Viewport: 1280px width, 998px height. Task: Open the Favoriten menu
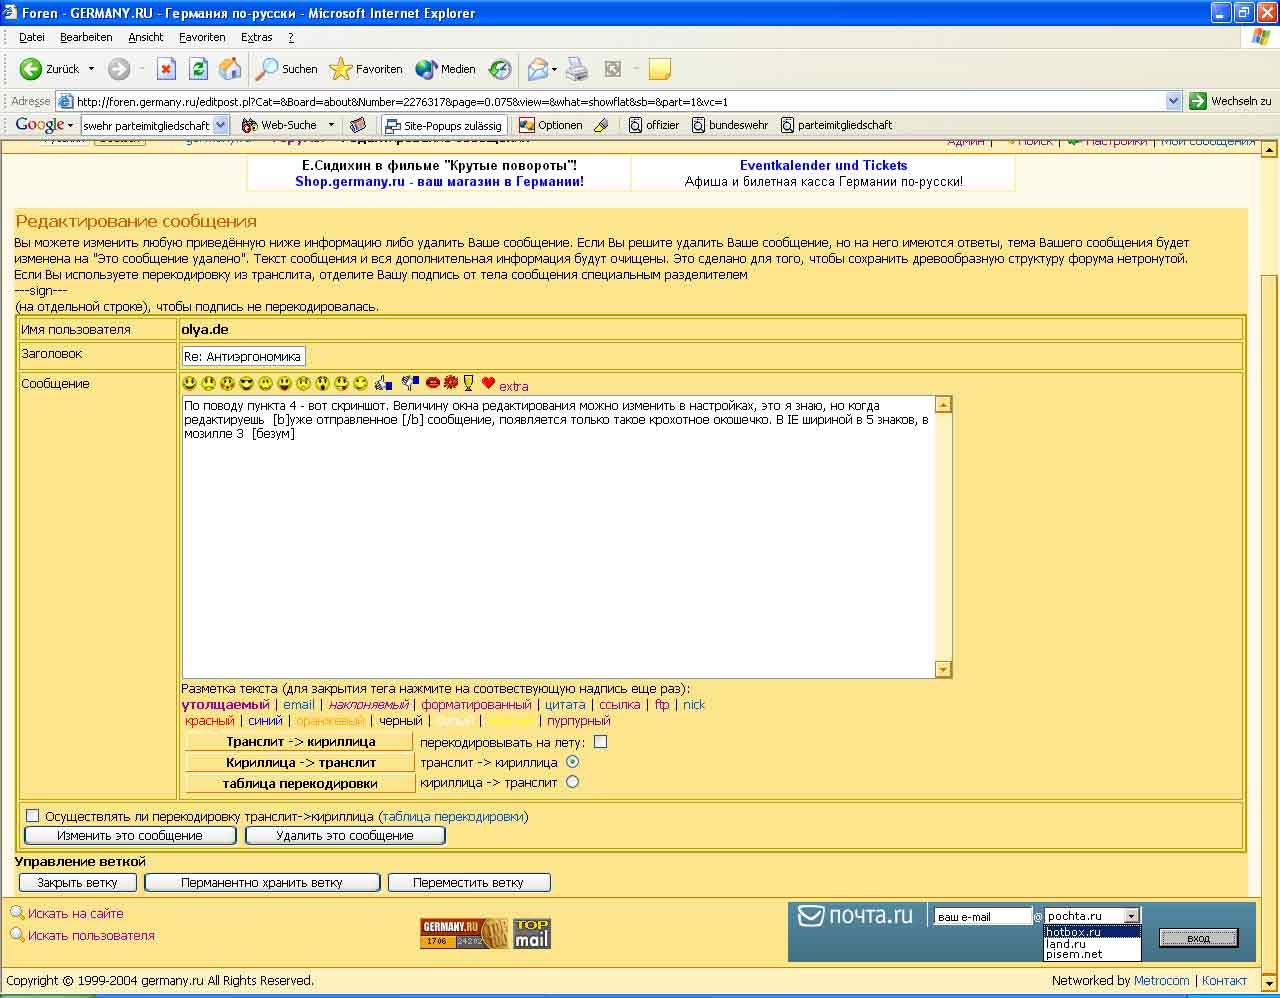pos(202,37)
